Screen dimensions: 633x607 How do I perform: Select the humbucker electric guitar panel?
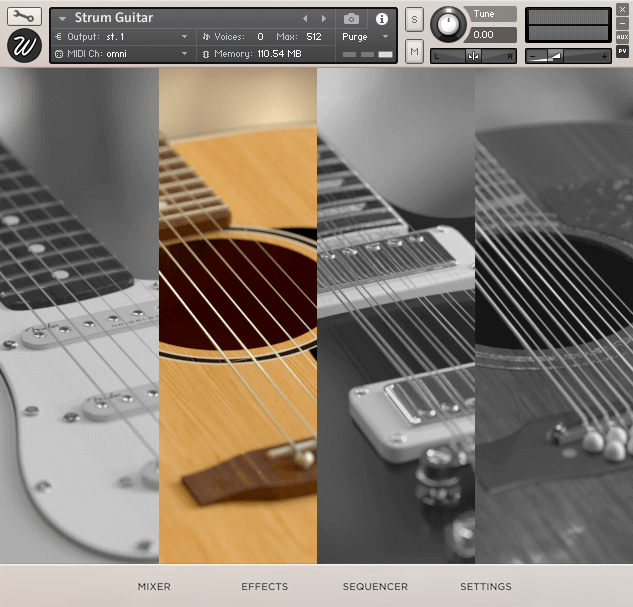396,315
